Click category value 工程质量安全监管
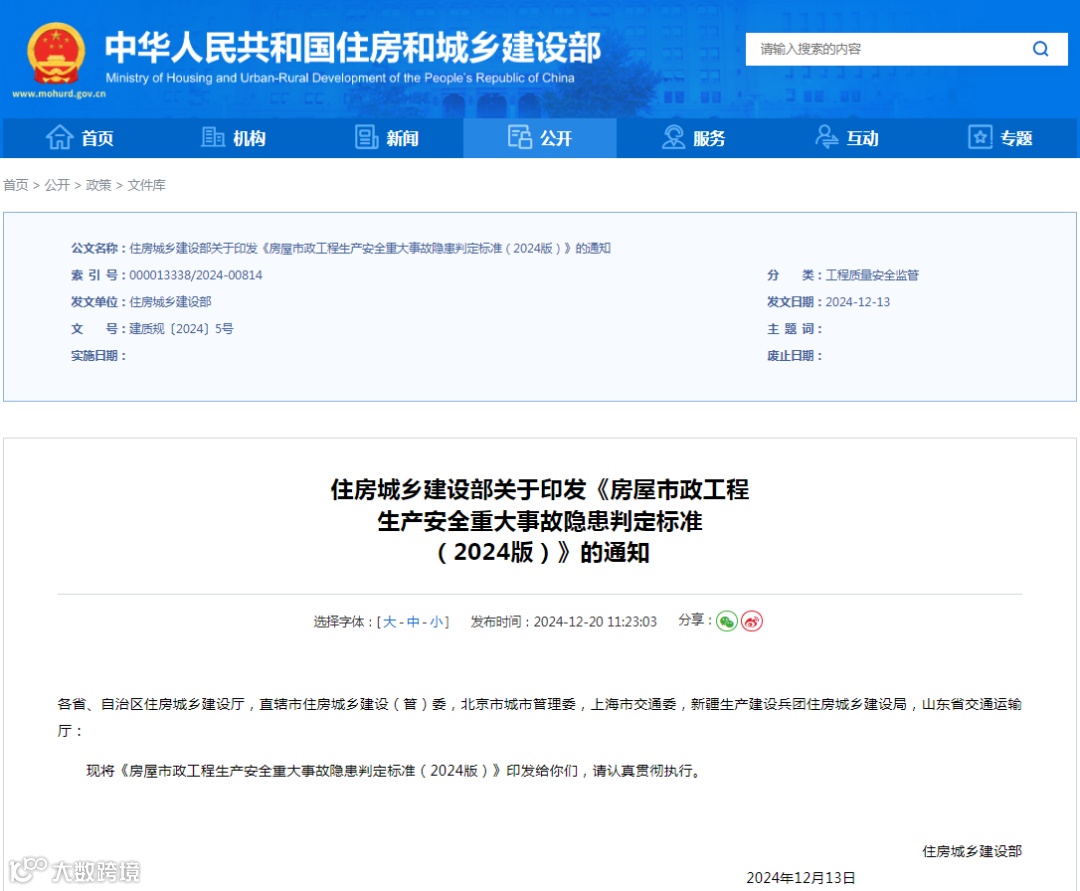Screen dimensions: 1080x891 (x=872, y=275)
